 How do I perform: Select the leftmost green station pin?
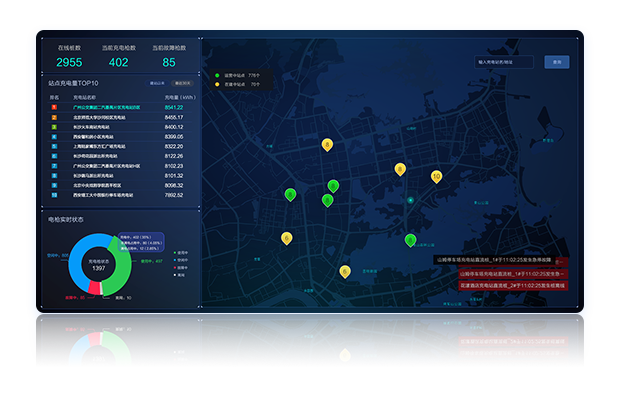[290, 195]
